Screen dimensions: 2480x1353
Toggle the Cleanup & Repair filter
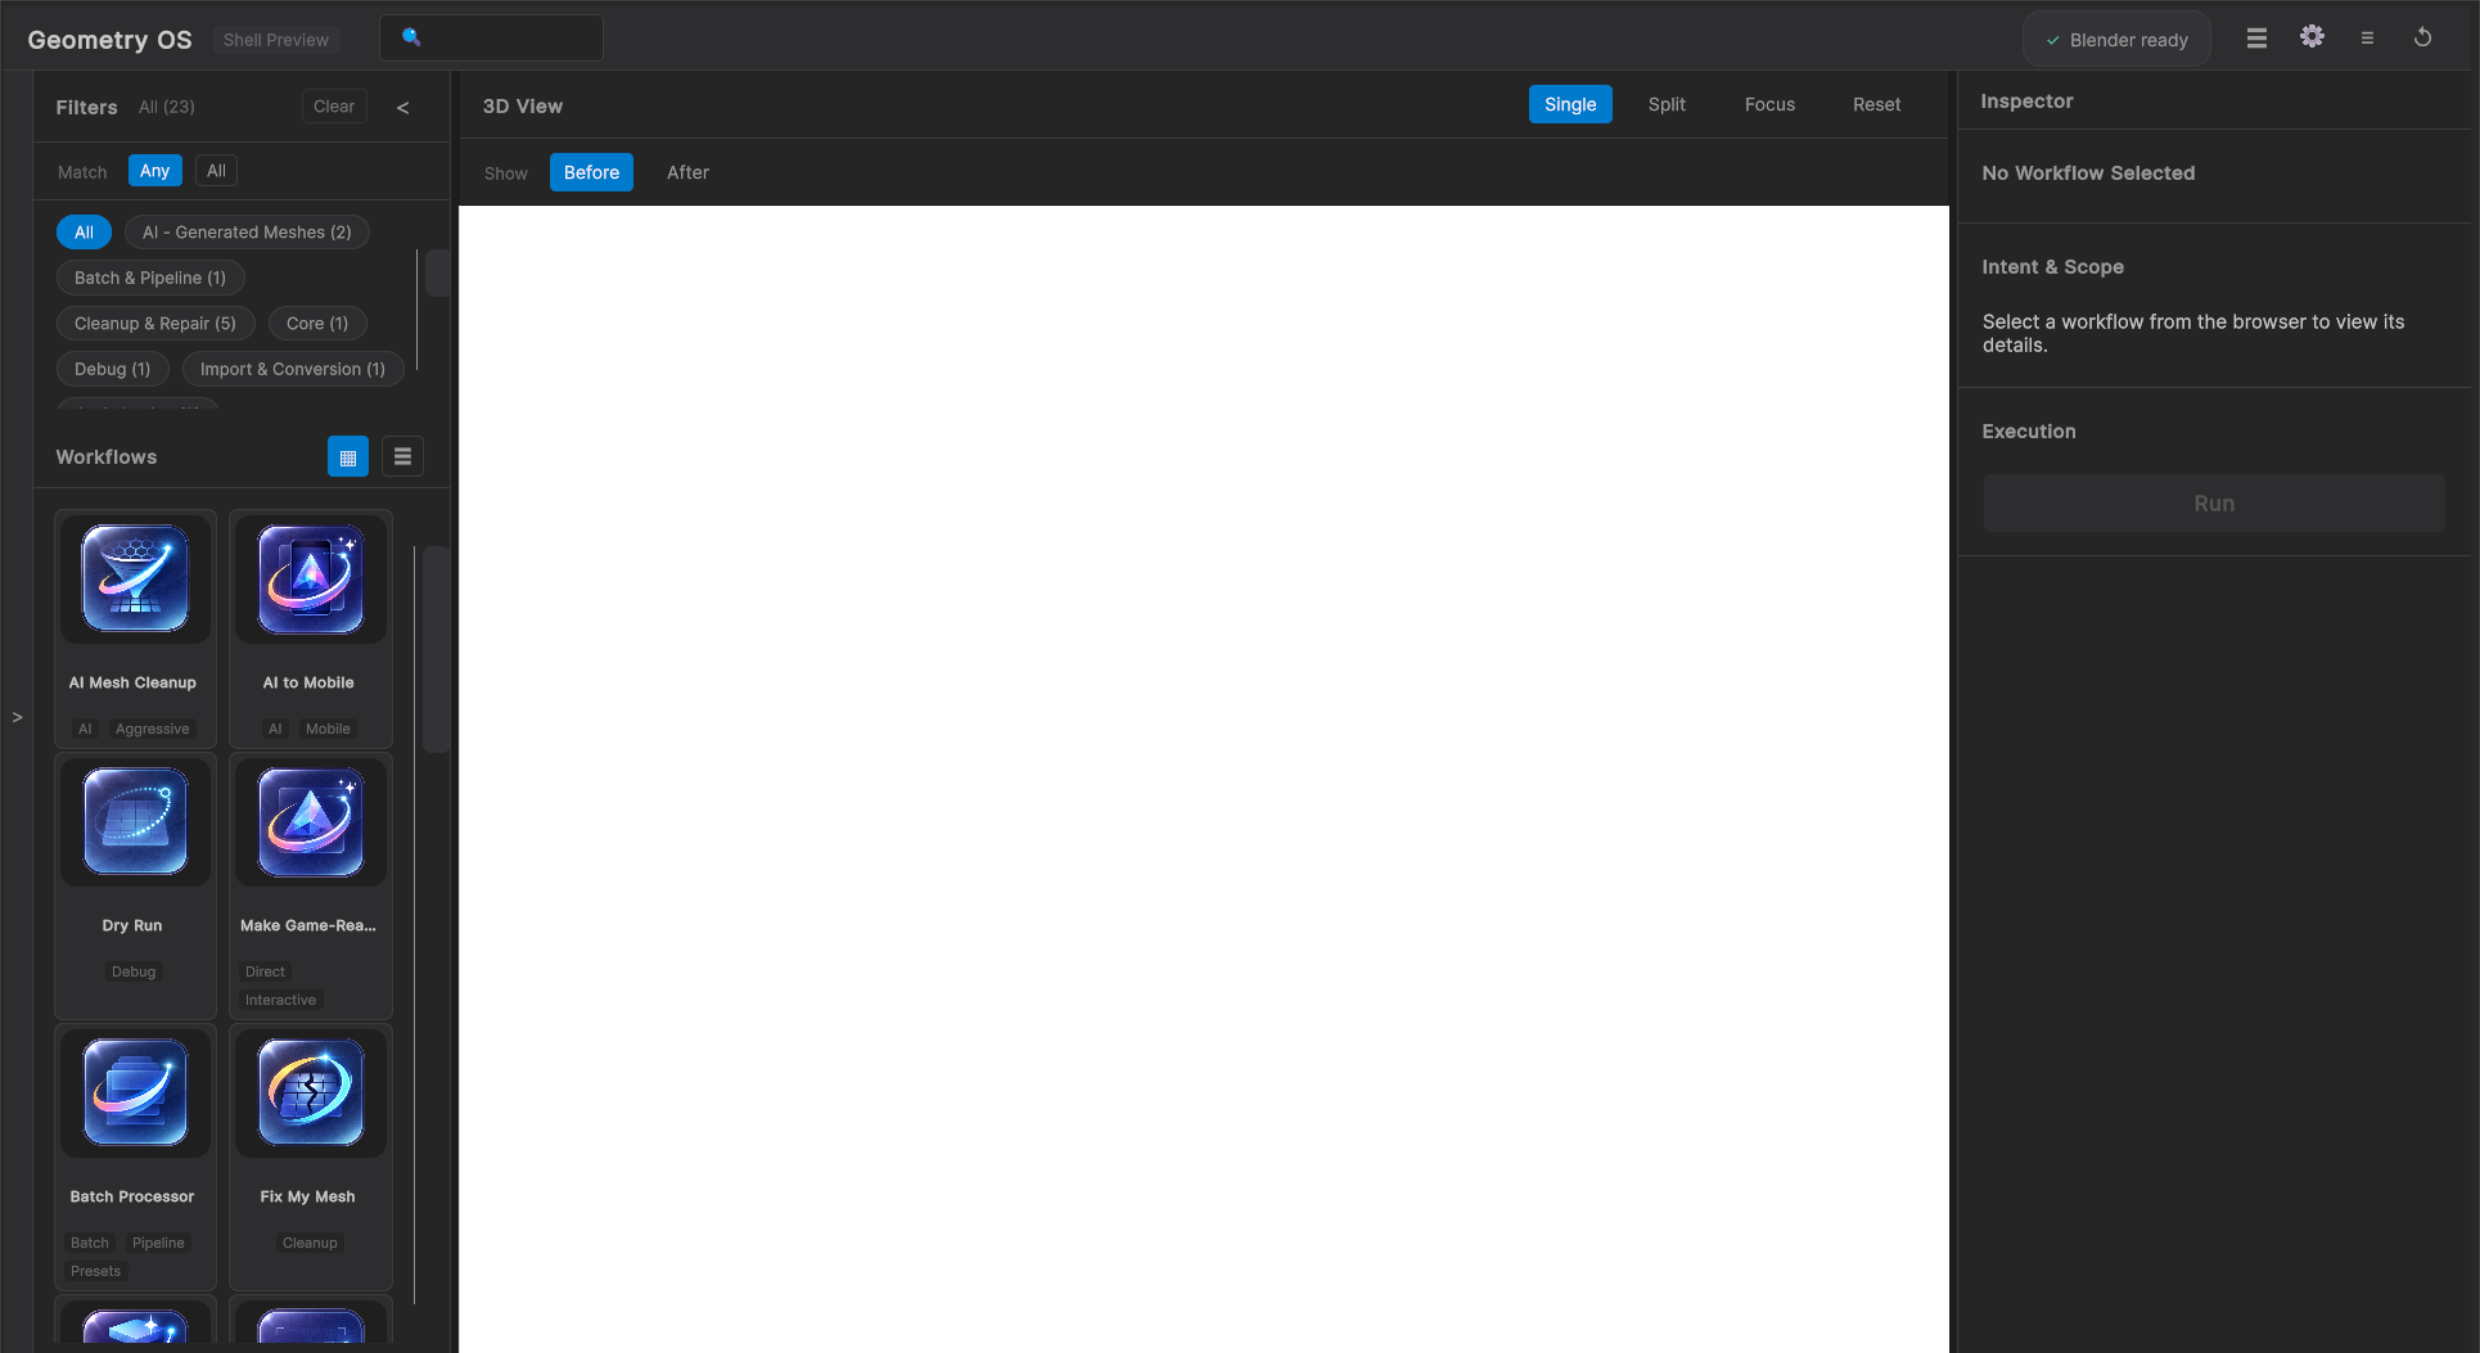click(155, 323)
